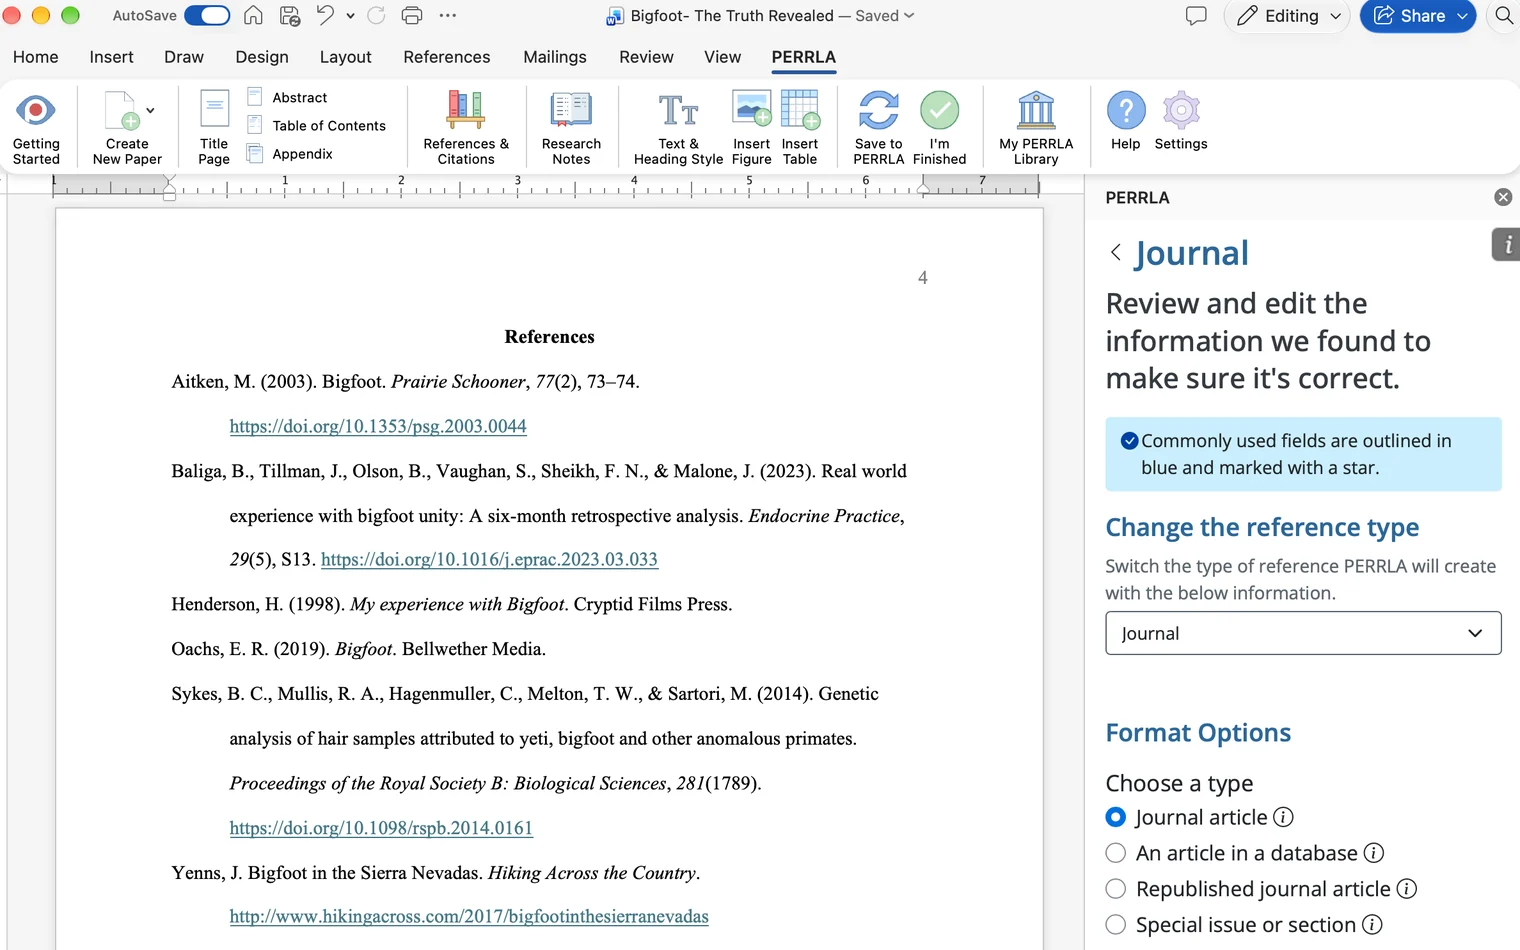Toggle the AutoSave switch
The width and height of the screenshot is (1520, 950).
(x=207, y=16)
